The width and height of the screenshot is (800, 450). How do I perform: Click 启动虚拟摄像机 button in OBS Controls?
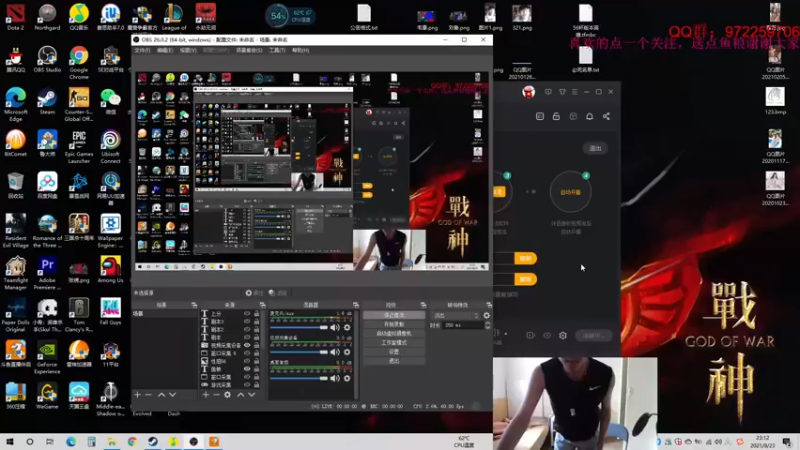pos(394,333)
